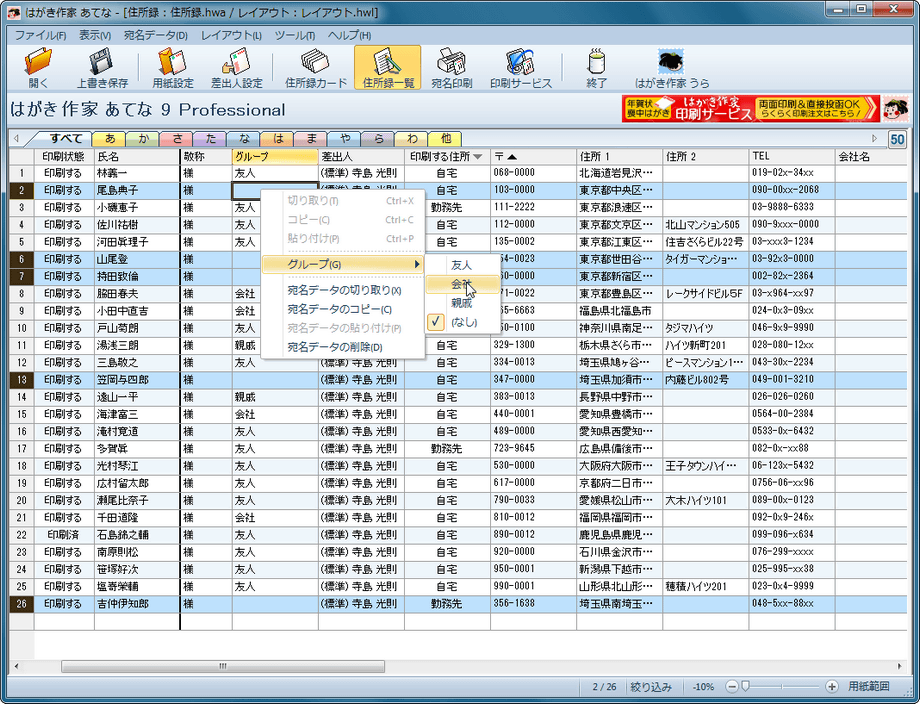Open 印刷サービス print service

tap(520, 67)
